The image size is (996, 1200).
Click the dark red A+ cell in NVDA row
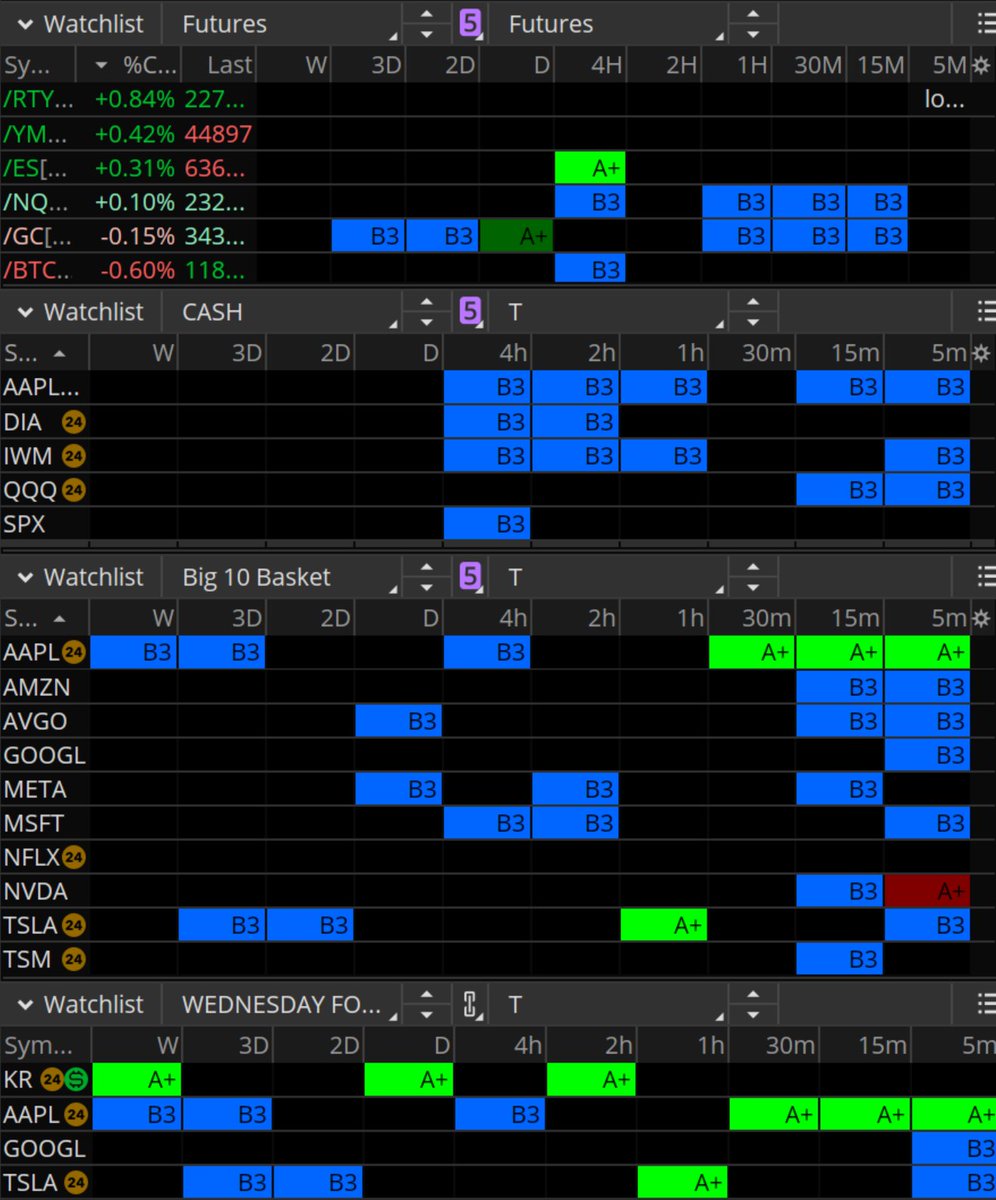tap(927, 891)
